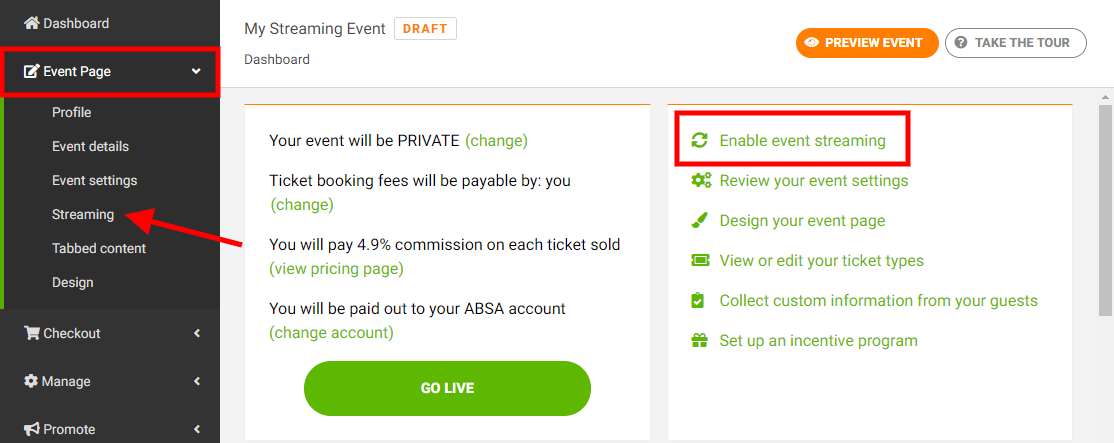Open the Tabbed content sidebar item

click(x=99, y=248)
